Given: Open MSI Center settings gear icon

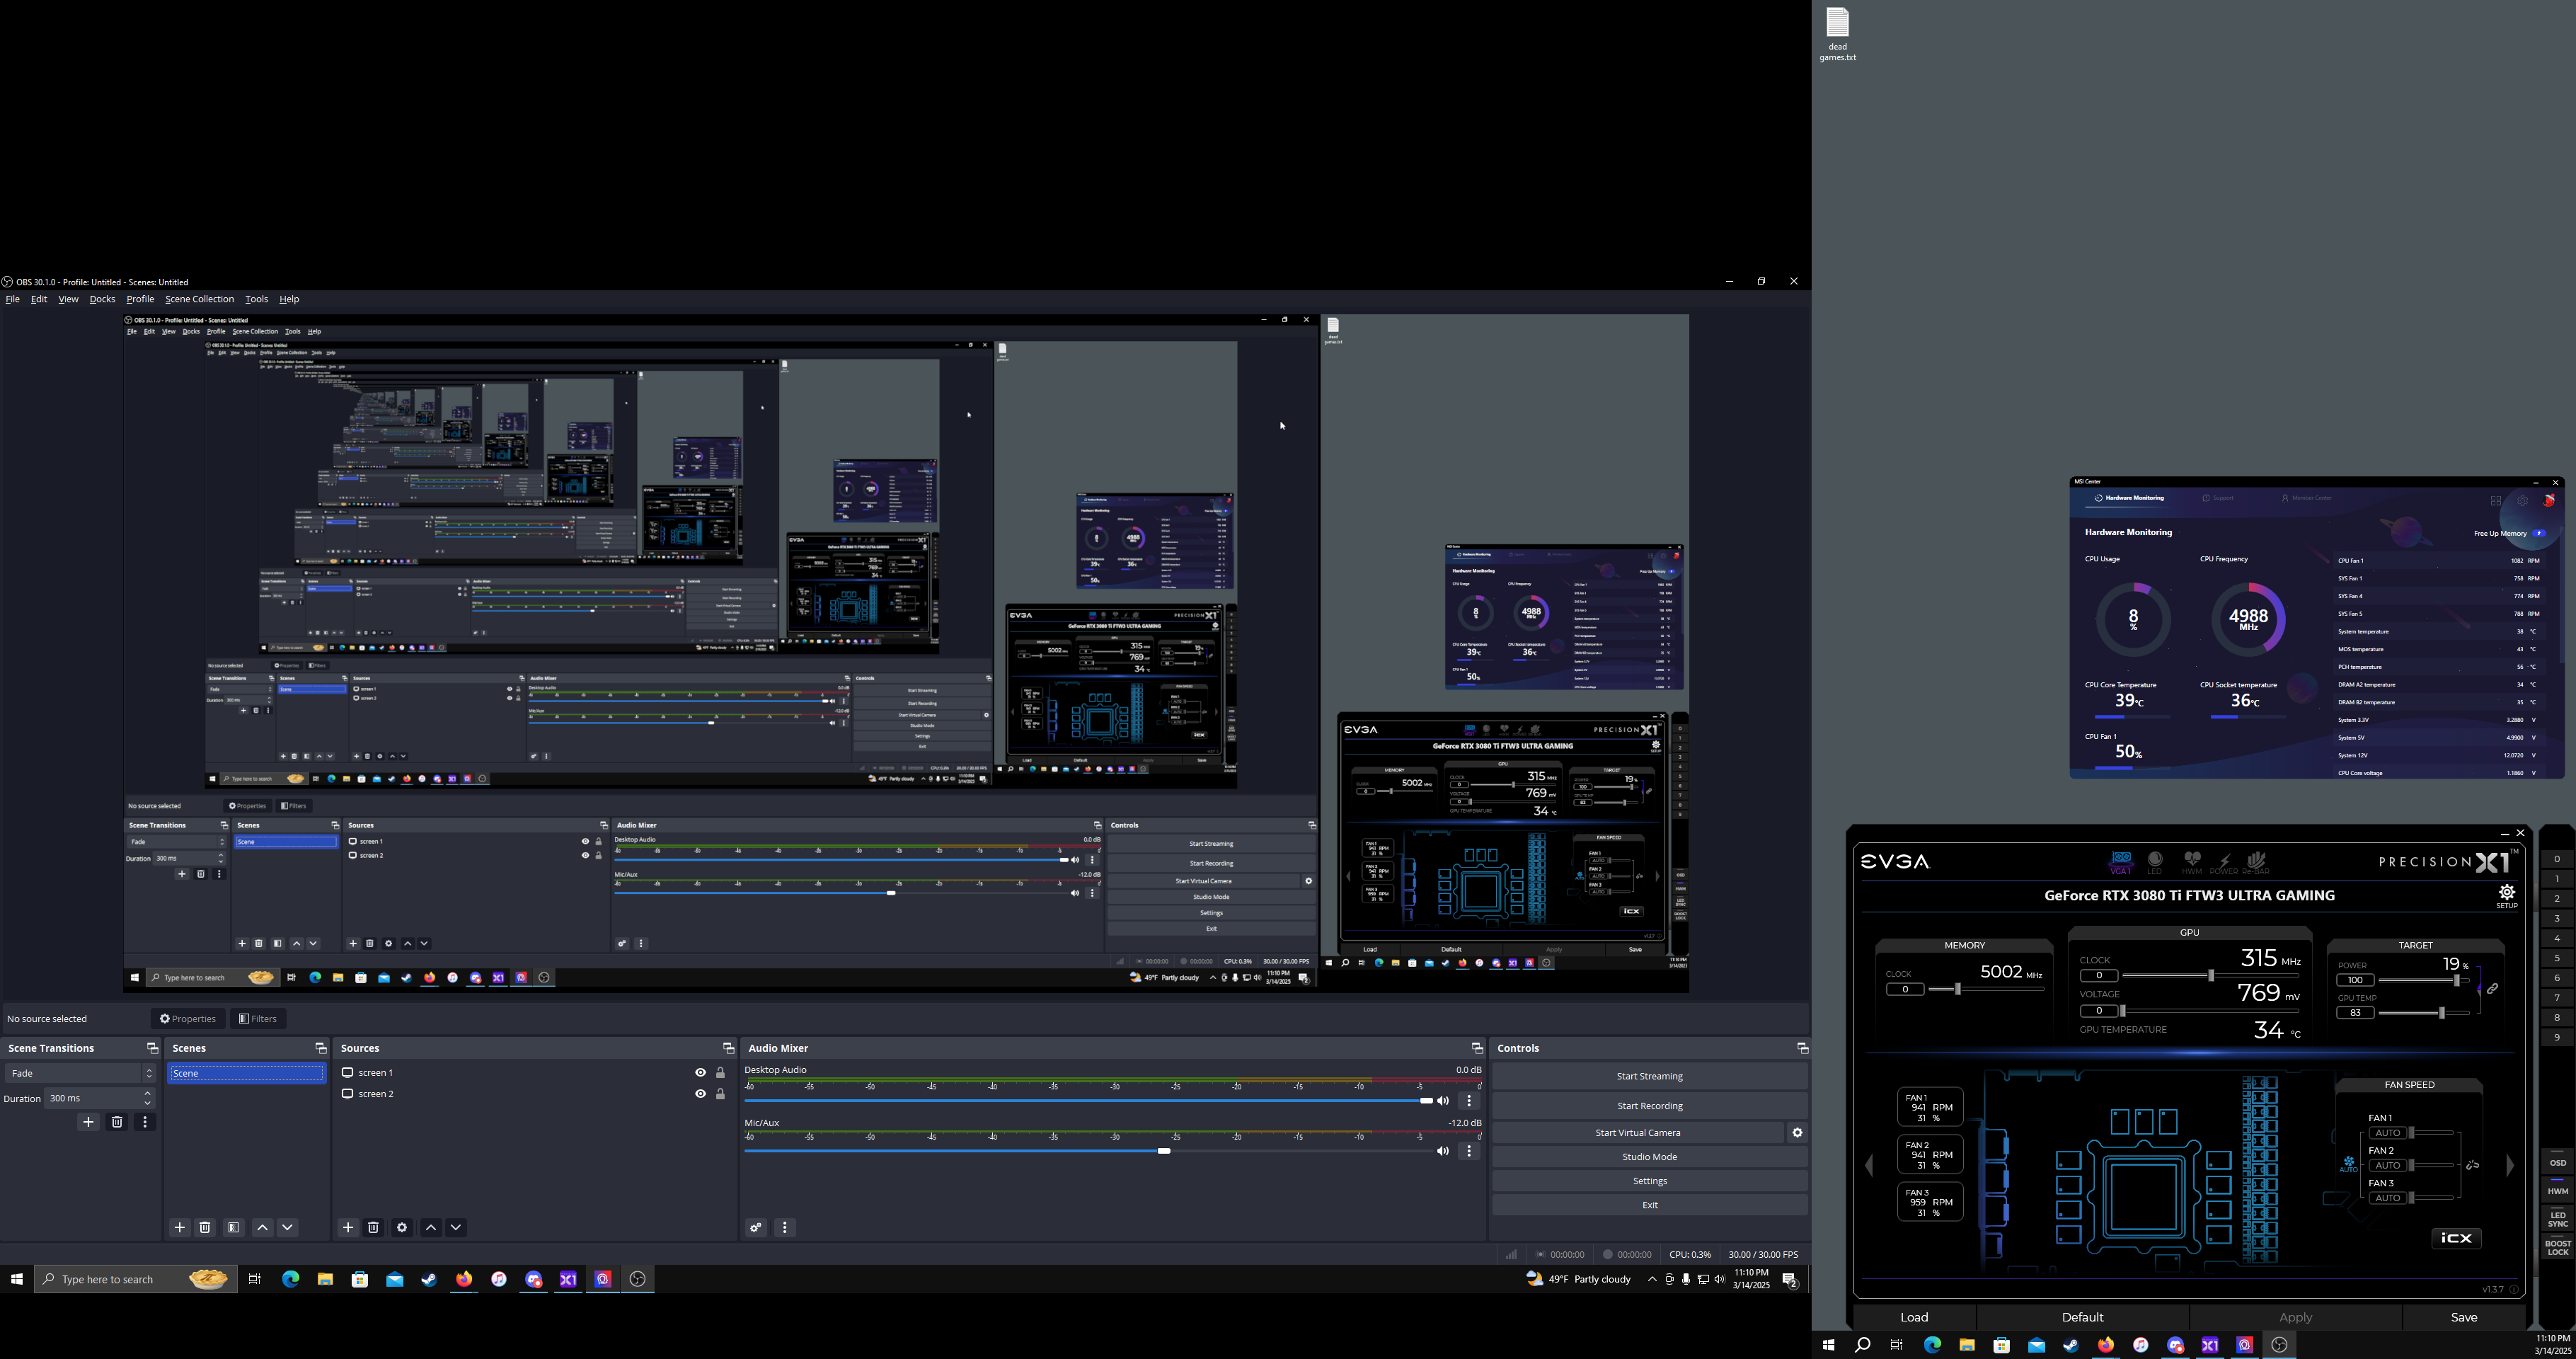Looking at the screenshot, I should click(x=2522, y=500).
